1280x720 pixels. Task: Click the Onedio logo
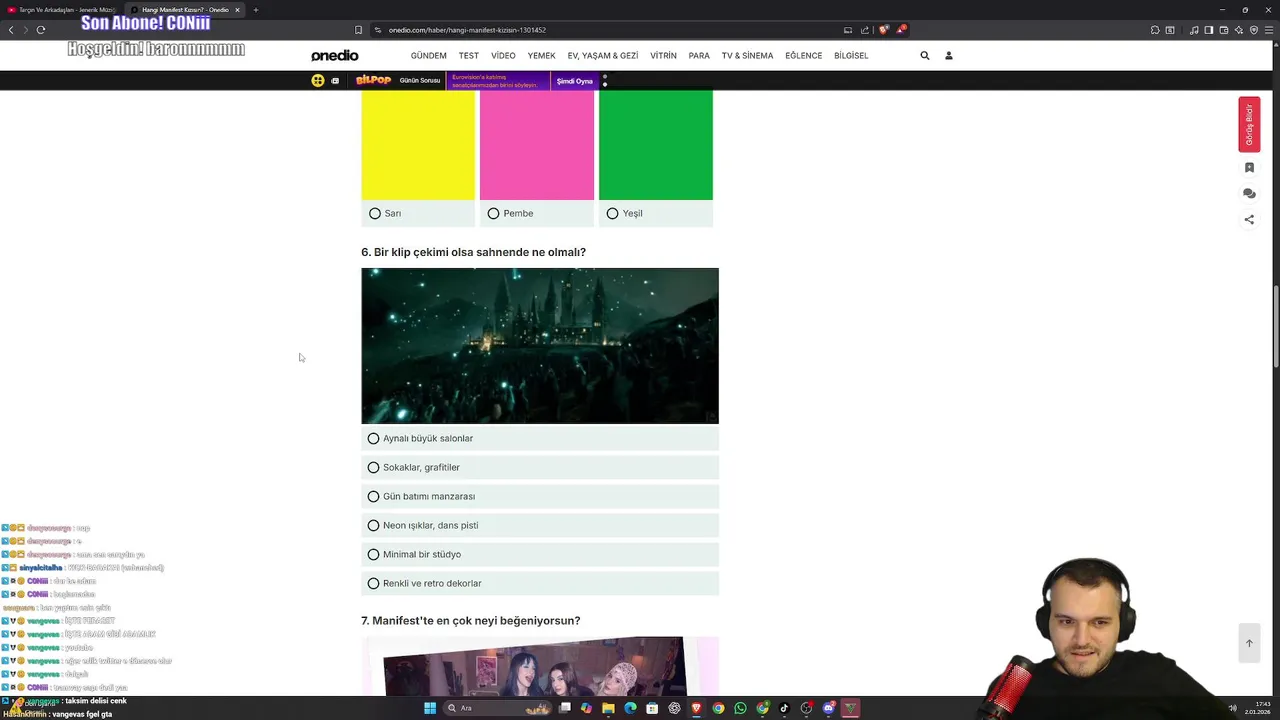pos(335,56)
